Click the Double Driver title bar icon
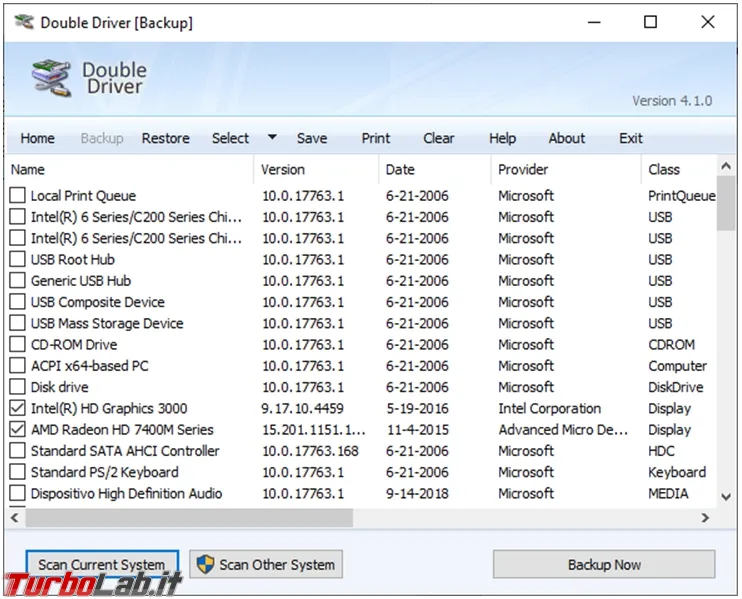Image resolution: width=742 pixels, height=599 pixels. (24, 22)
